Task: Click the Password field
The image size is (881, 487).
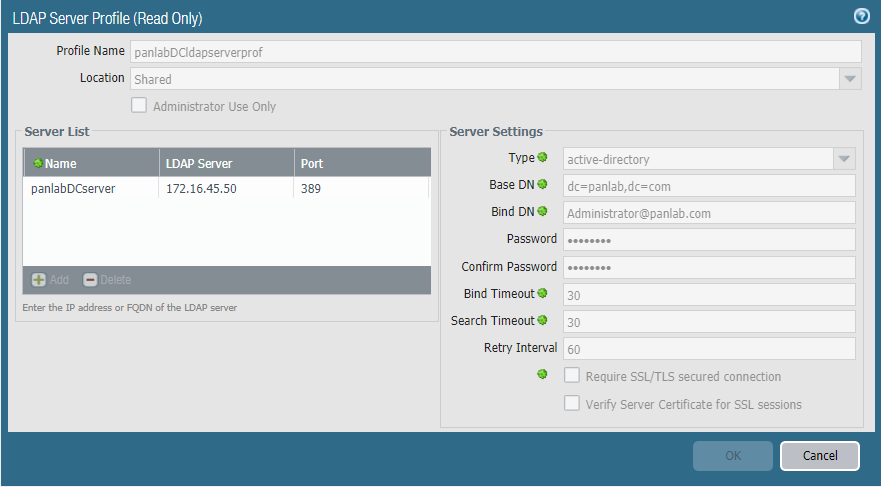Action: tap(710, 240)
